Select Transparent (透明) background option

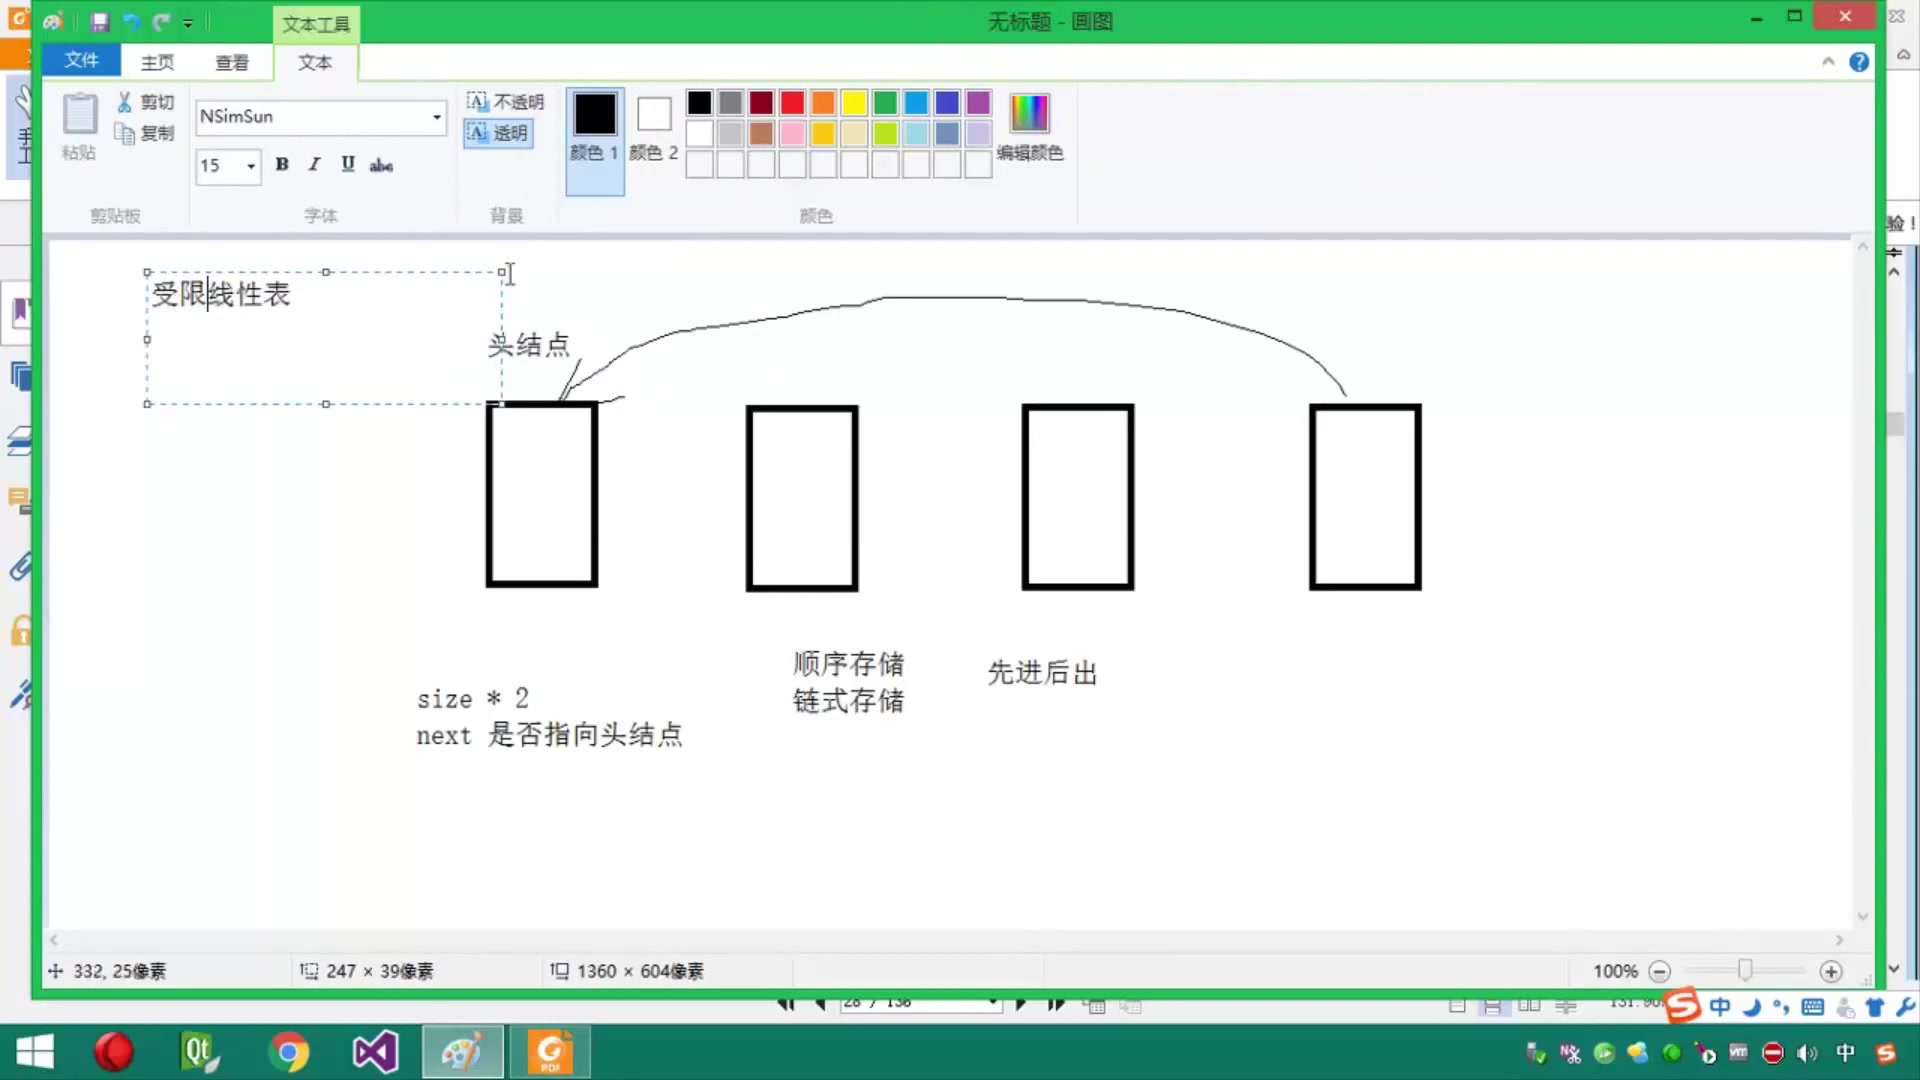point(498,133)
